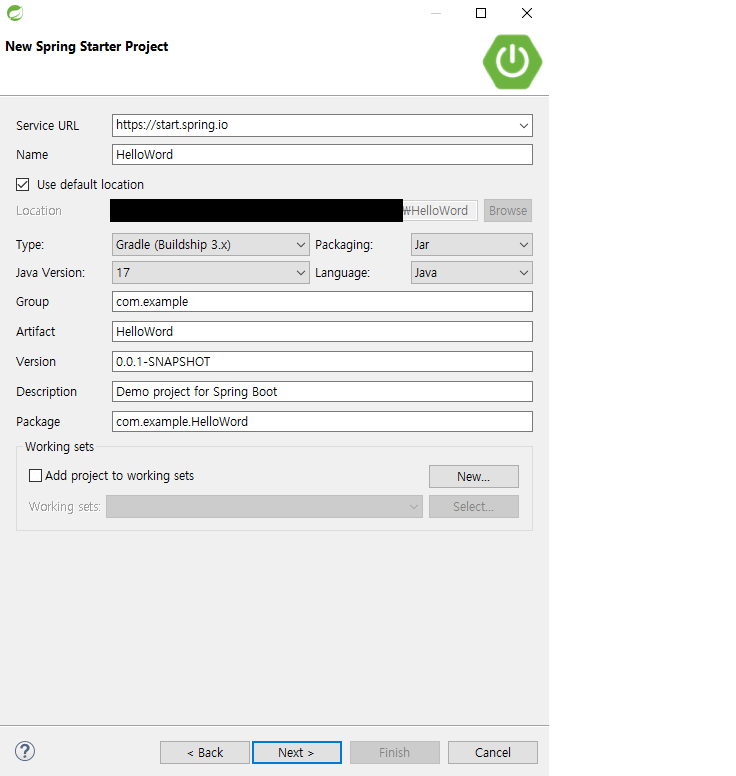Click the New Spring Starter Project heading

[x=87, y=47]
